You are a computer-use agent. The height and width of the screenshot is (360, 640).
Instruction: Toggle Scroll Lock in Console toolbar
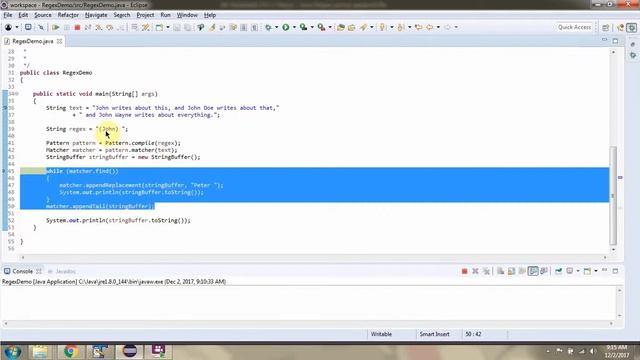click(511, 271)
